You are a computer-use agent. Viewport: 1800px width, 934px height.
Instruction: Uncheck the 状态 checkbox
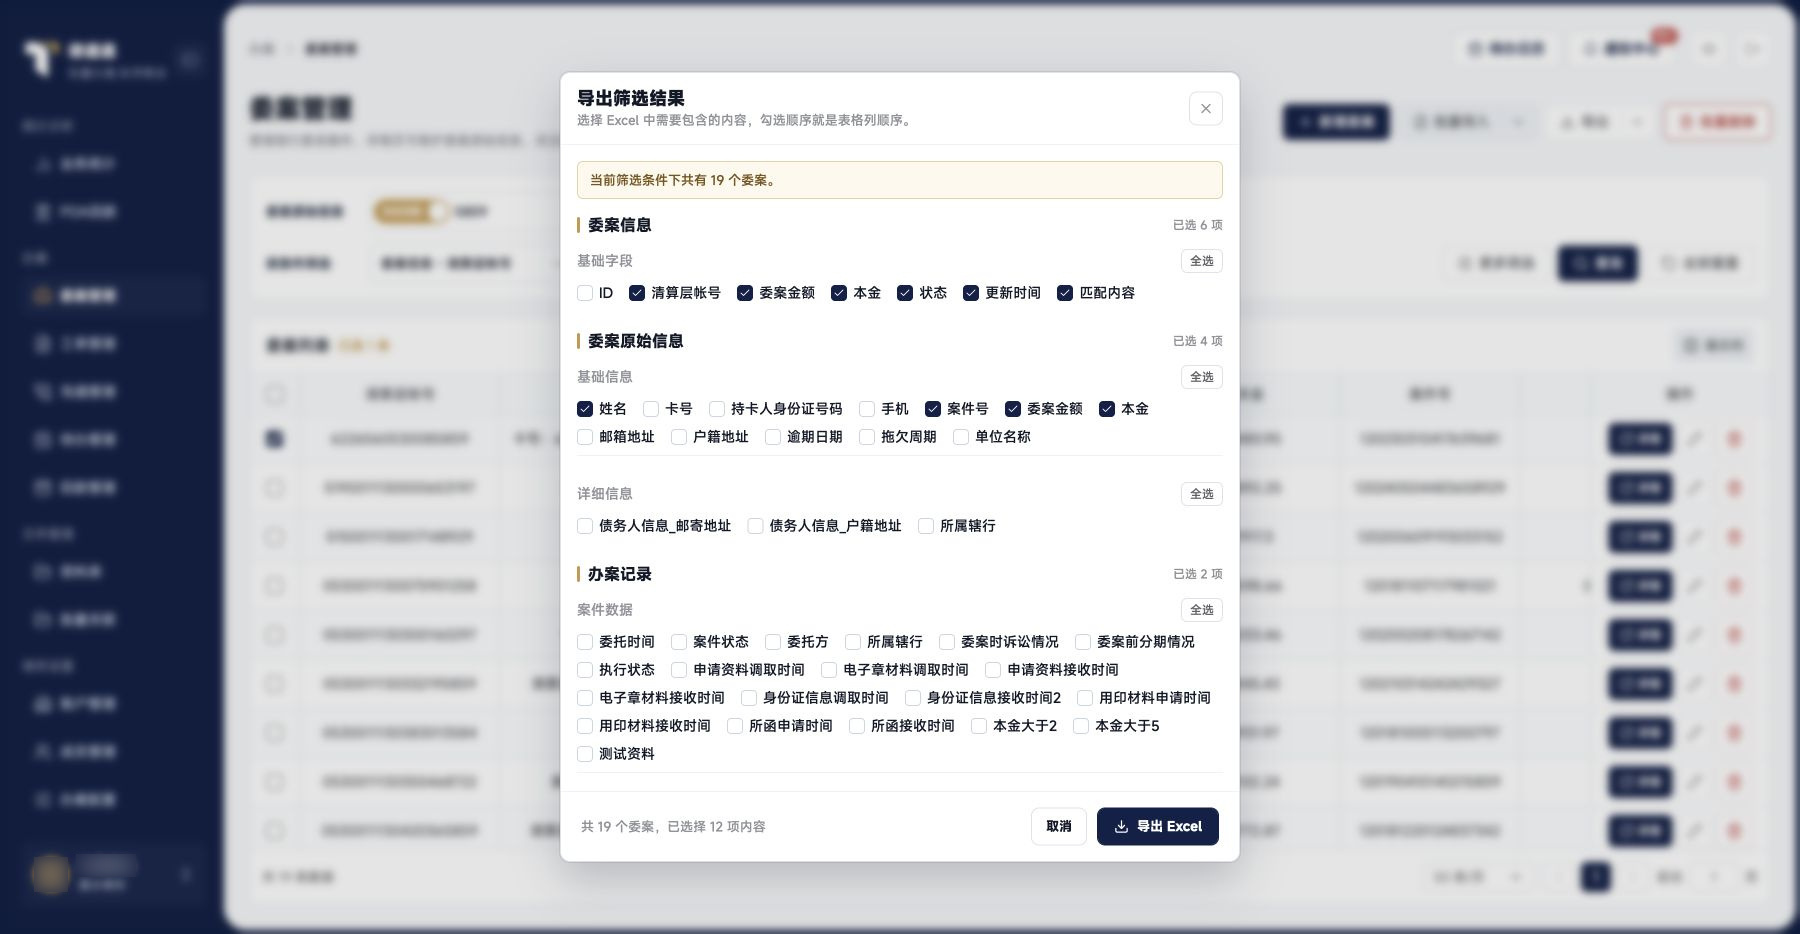pyautogui.click(x=905, y=293)
